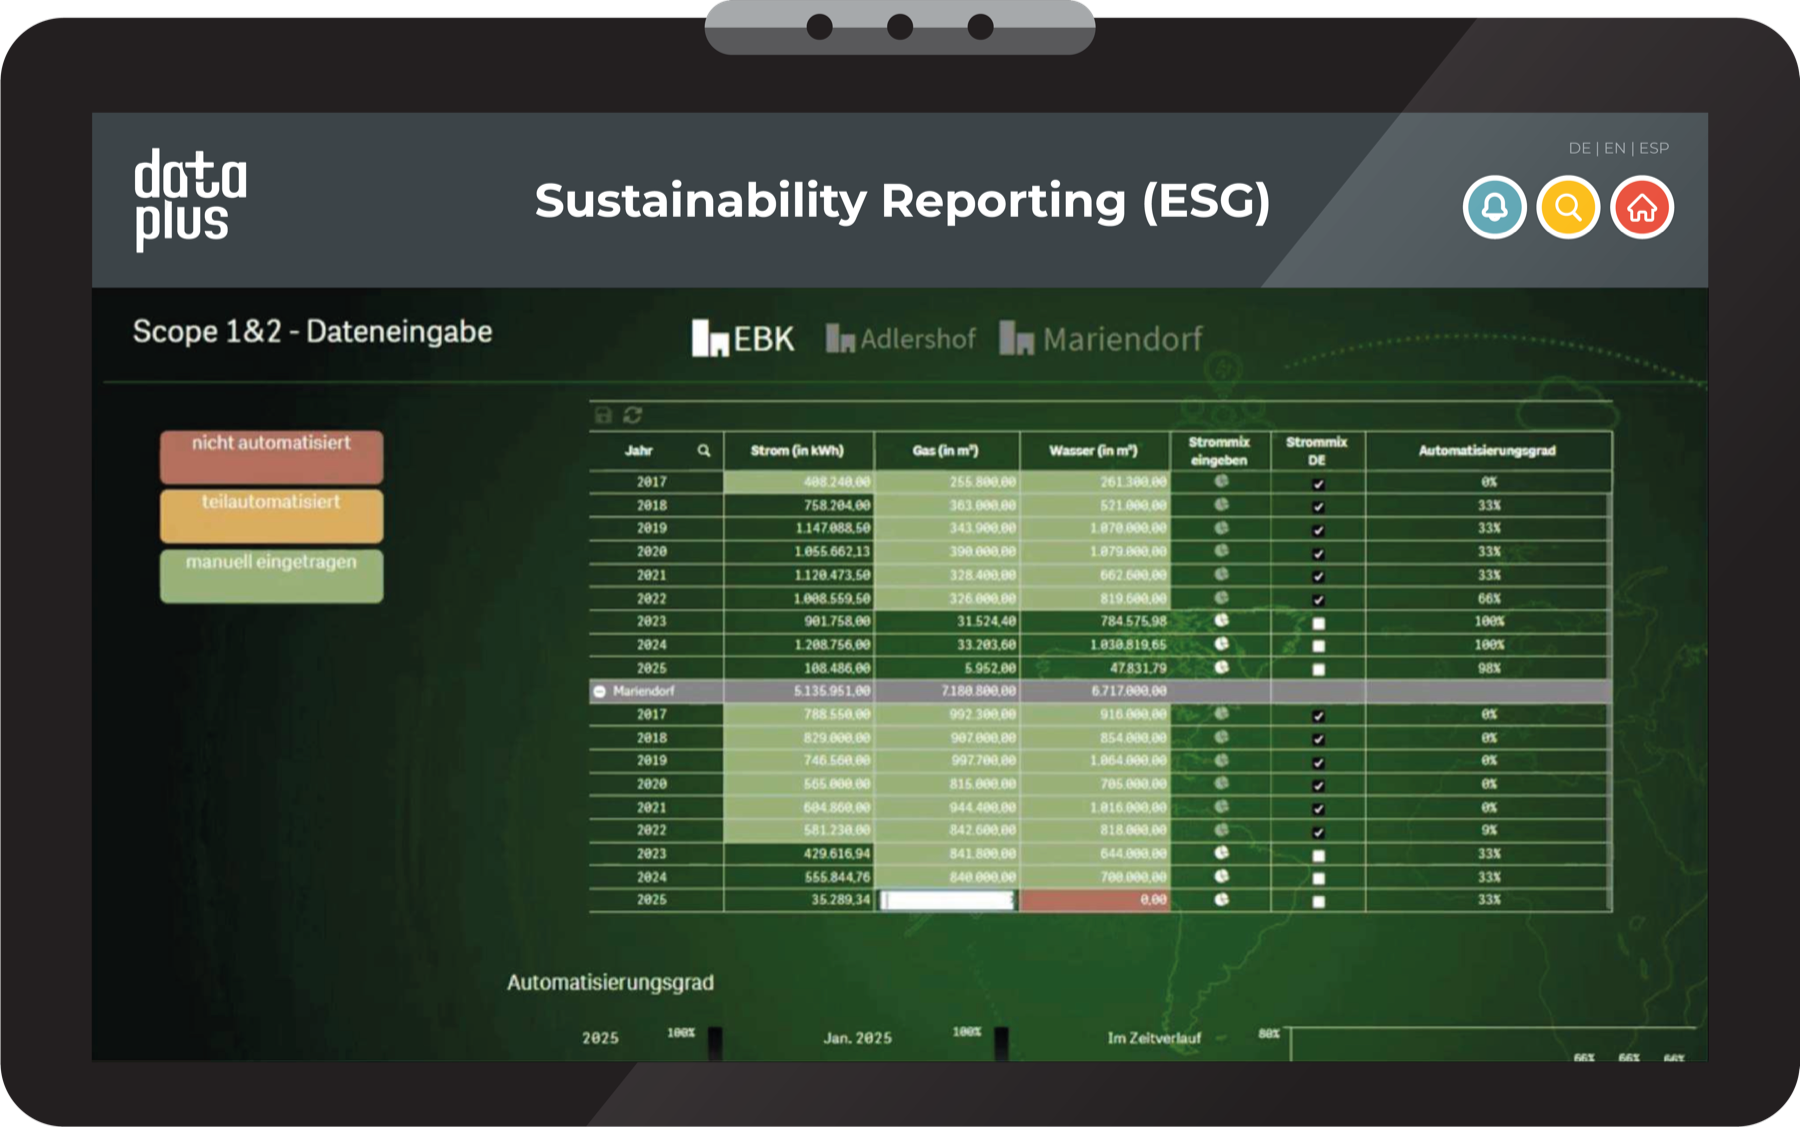
Task: Uncheck Strommix DE in the 788.550,00 row
Action: click(1318, 716)
